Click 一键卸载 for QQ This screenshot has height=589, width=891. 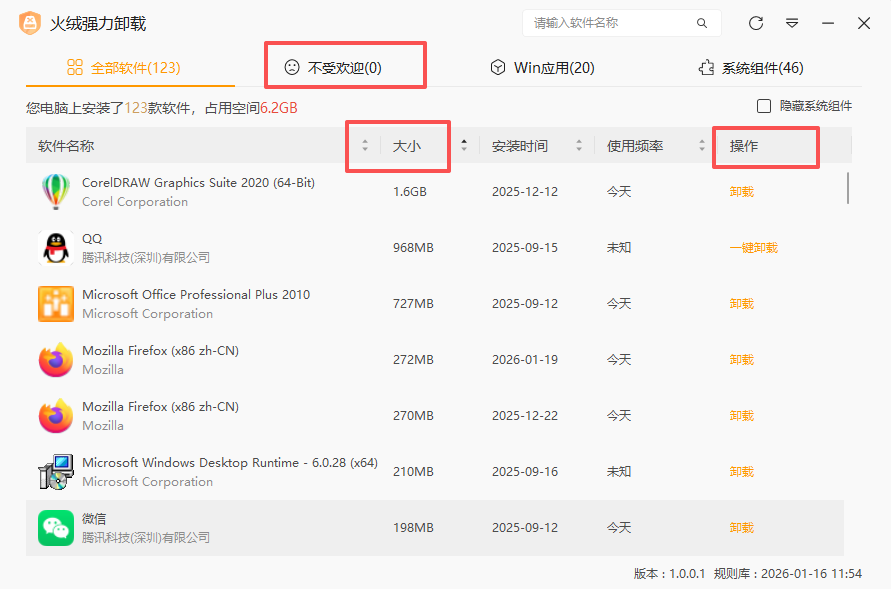click(x=753, y=248)
